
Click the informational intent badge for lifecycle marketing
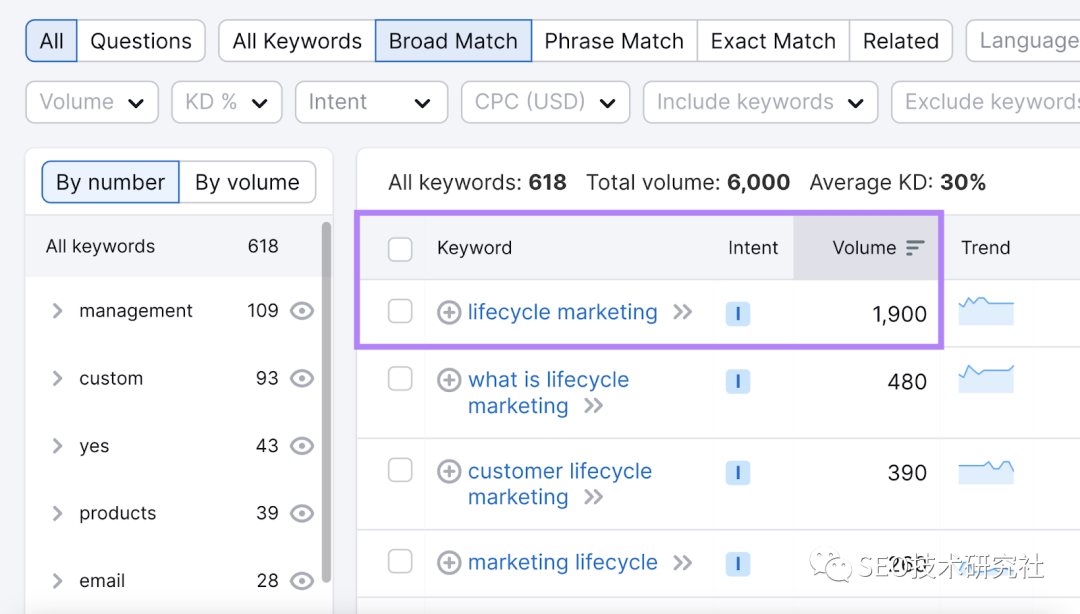pos(737,313)
